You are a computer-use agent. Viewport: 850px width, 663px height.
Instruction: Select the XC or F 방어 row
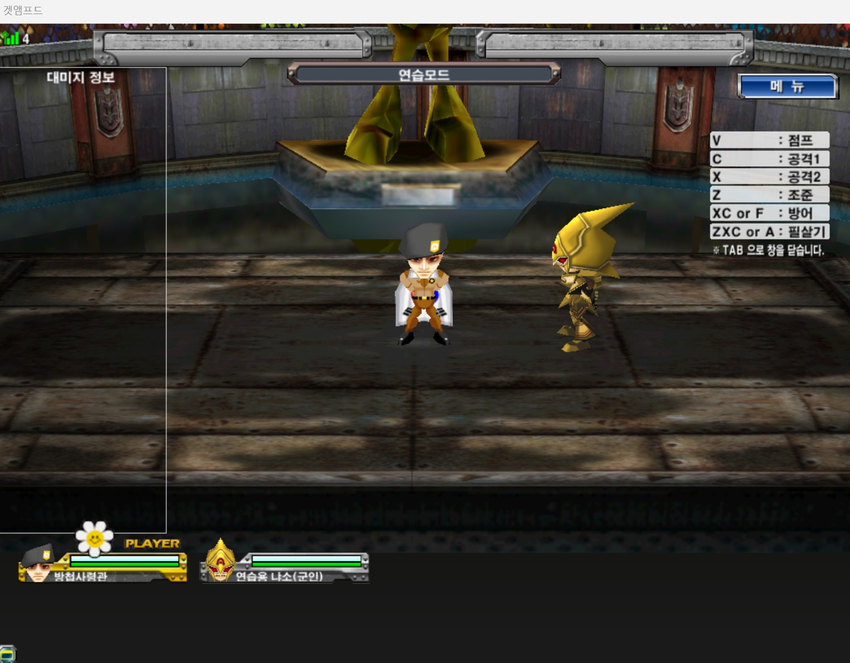pos(769,213)
